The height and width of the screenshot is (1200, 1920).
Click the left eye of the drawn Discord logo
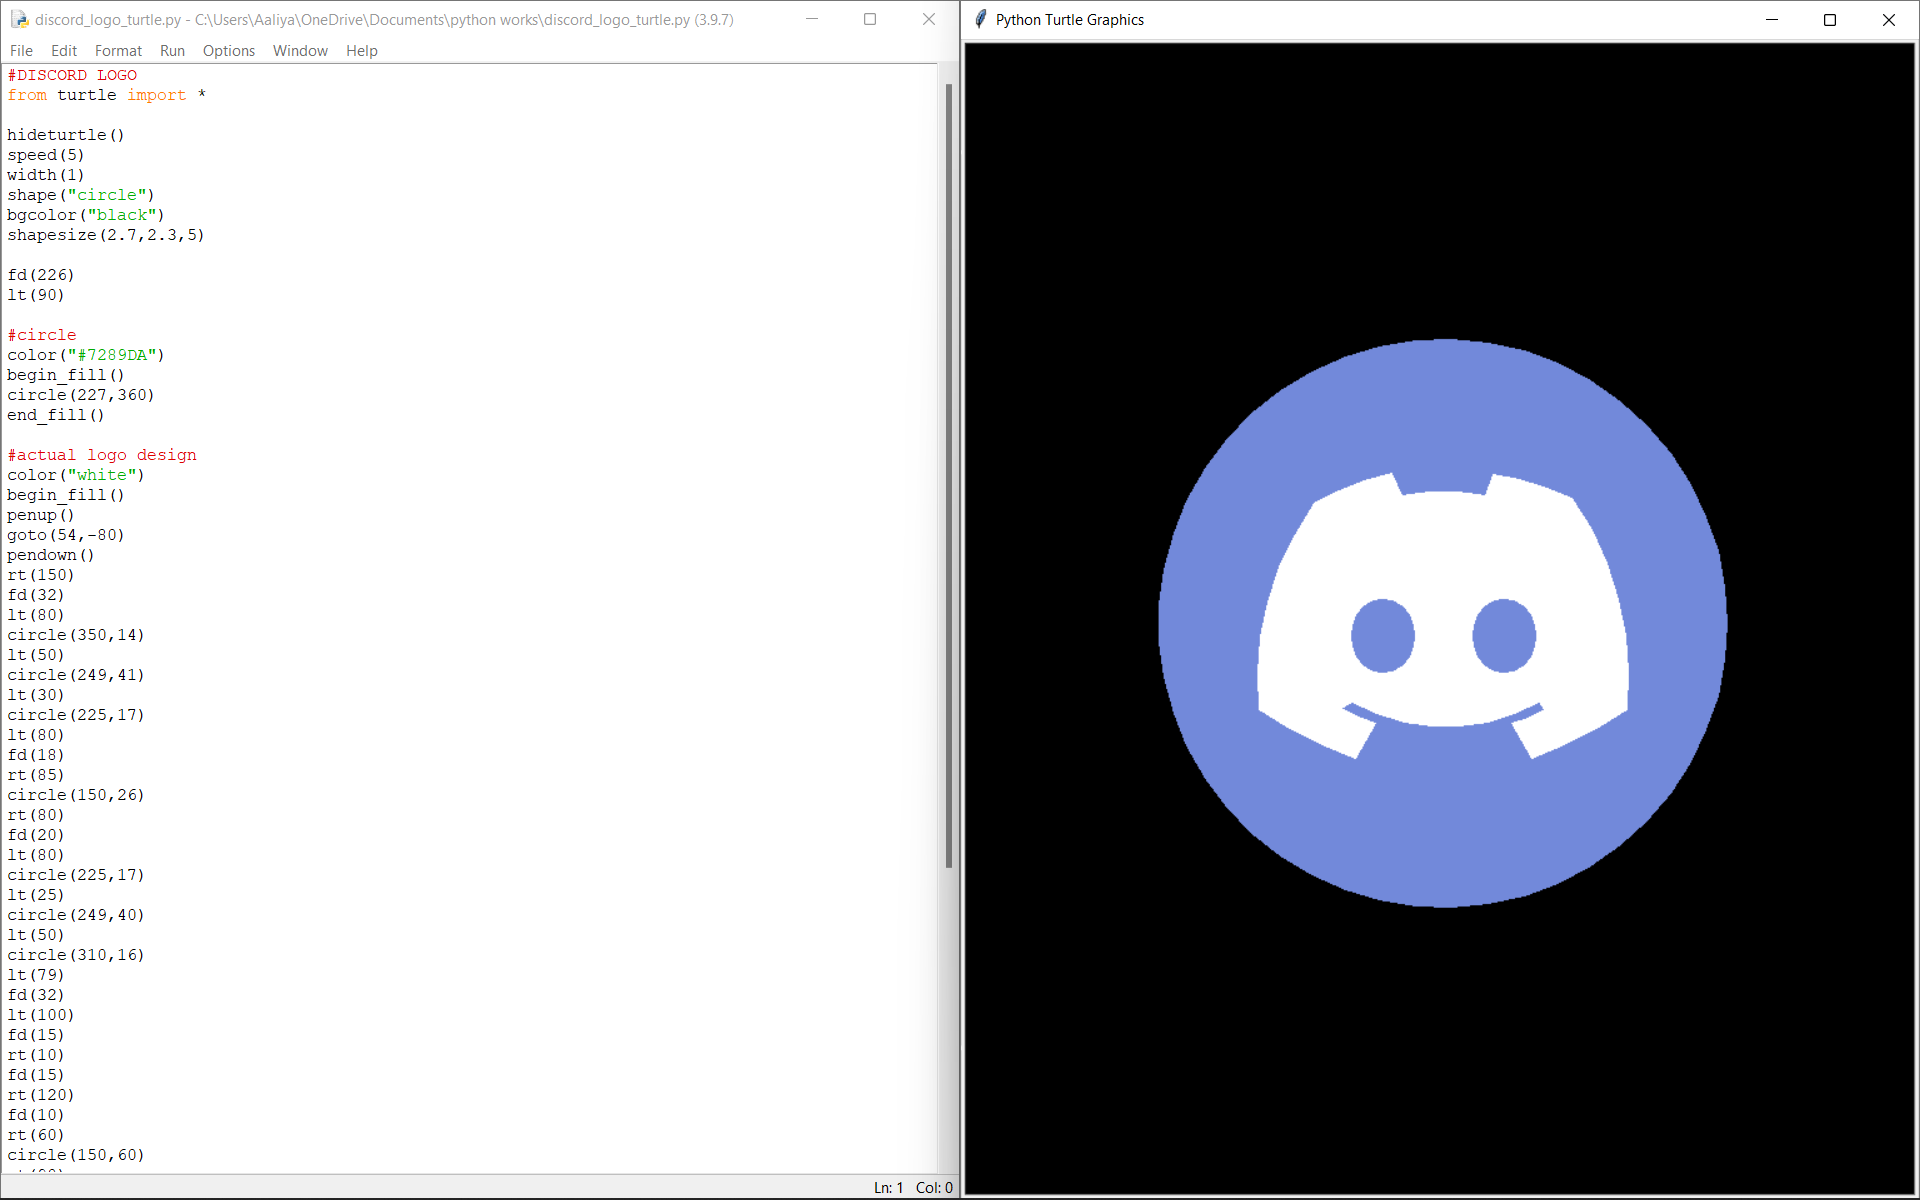[1383, 635]
